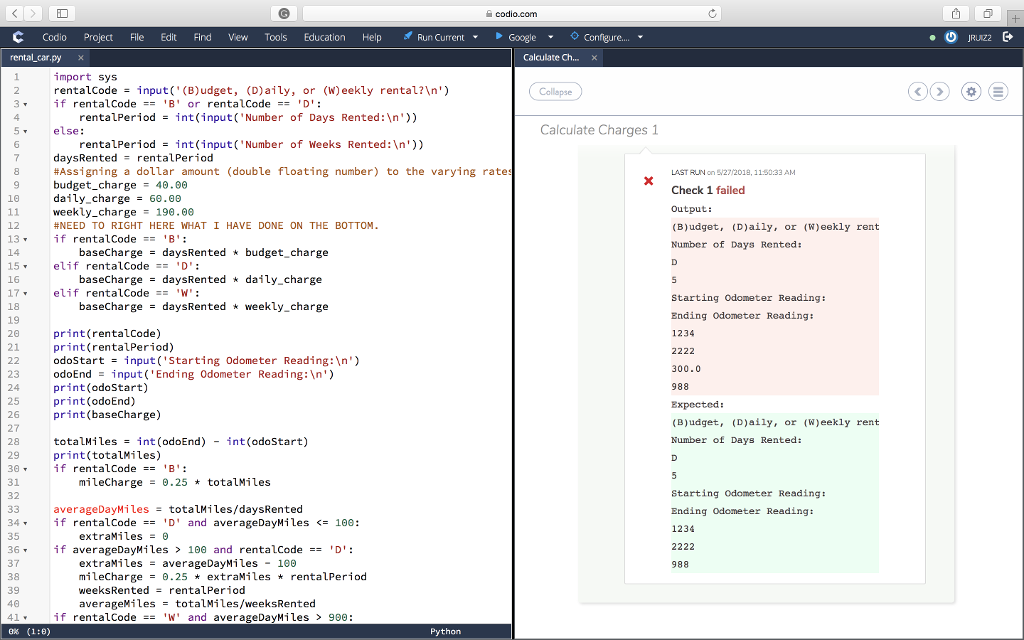Click the green status indicator dot

932,37
